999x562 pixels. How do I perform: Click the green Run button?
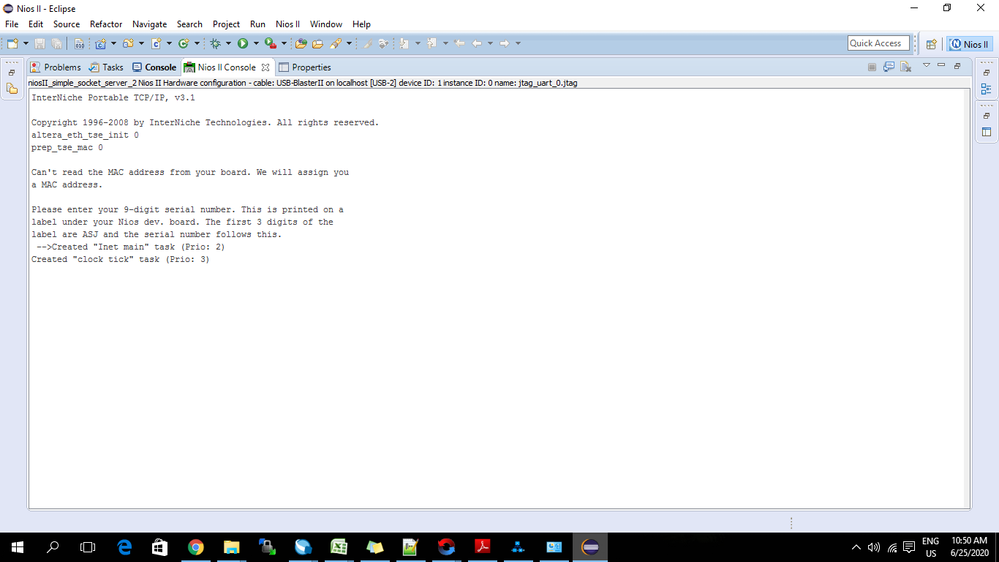tap(243, 43)
